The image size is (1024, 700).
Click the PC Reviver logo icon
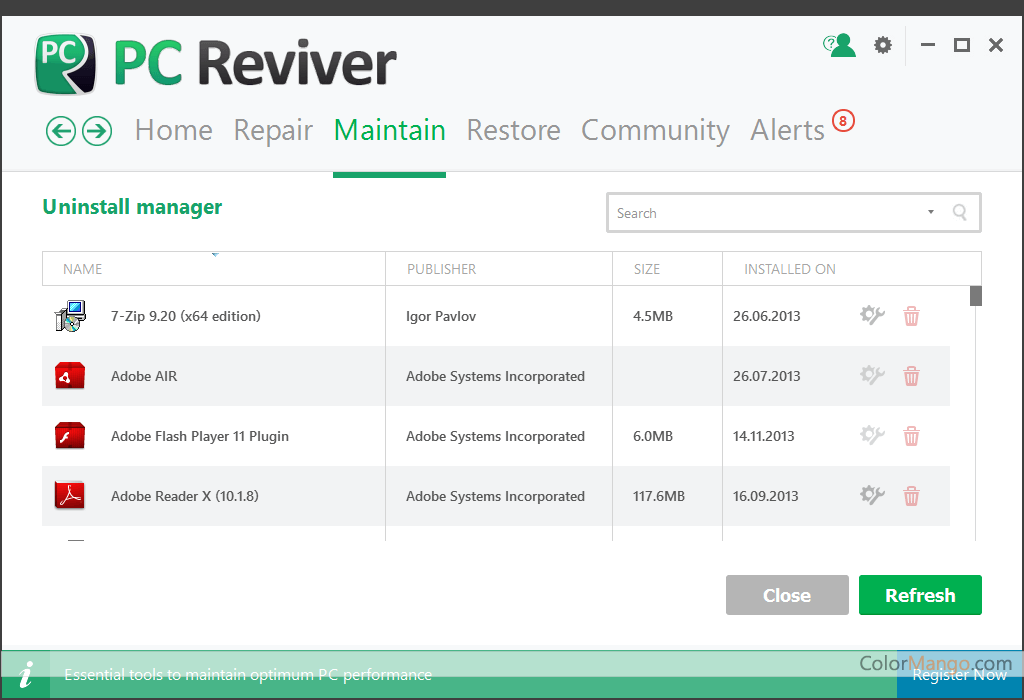pos(65,64)
